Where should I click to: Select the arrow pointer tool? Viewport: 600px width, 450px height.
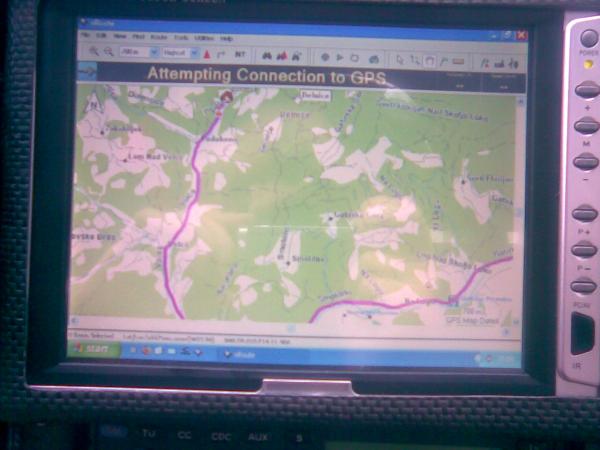coord(399,57)
